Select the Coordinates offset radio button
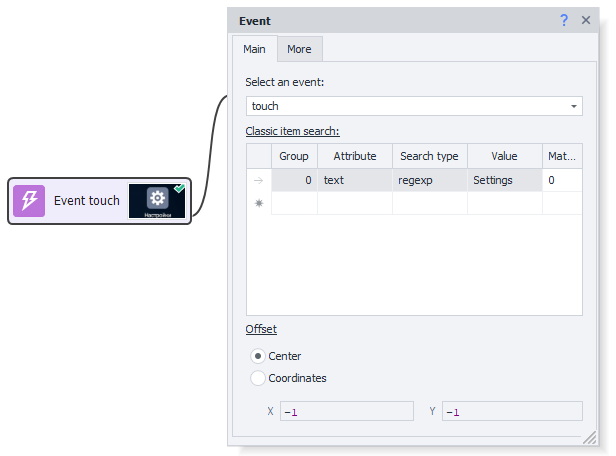 tap(258, 378)
